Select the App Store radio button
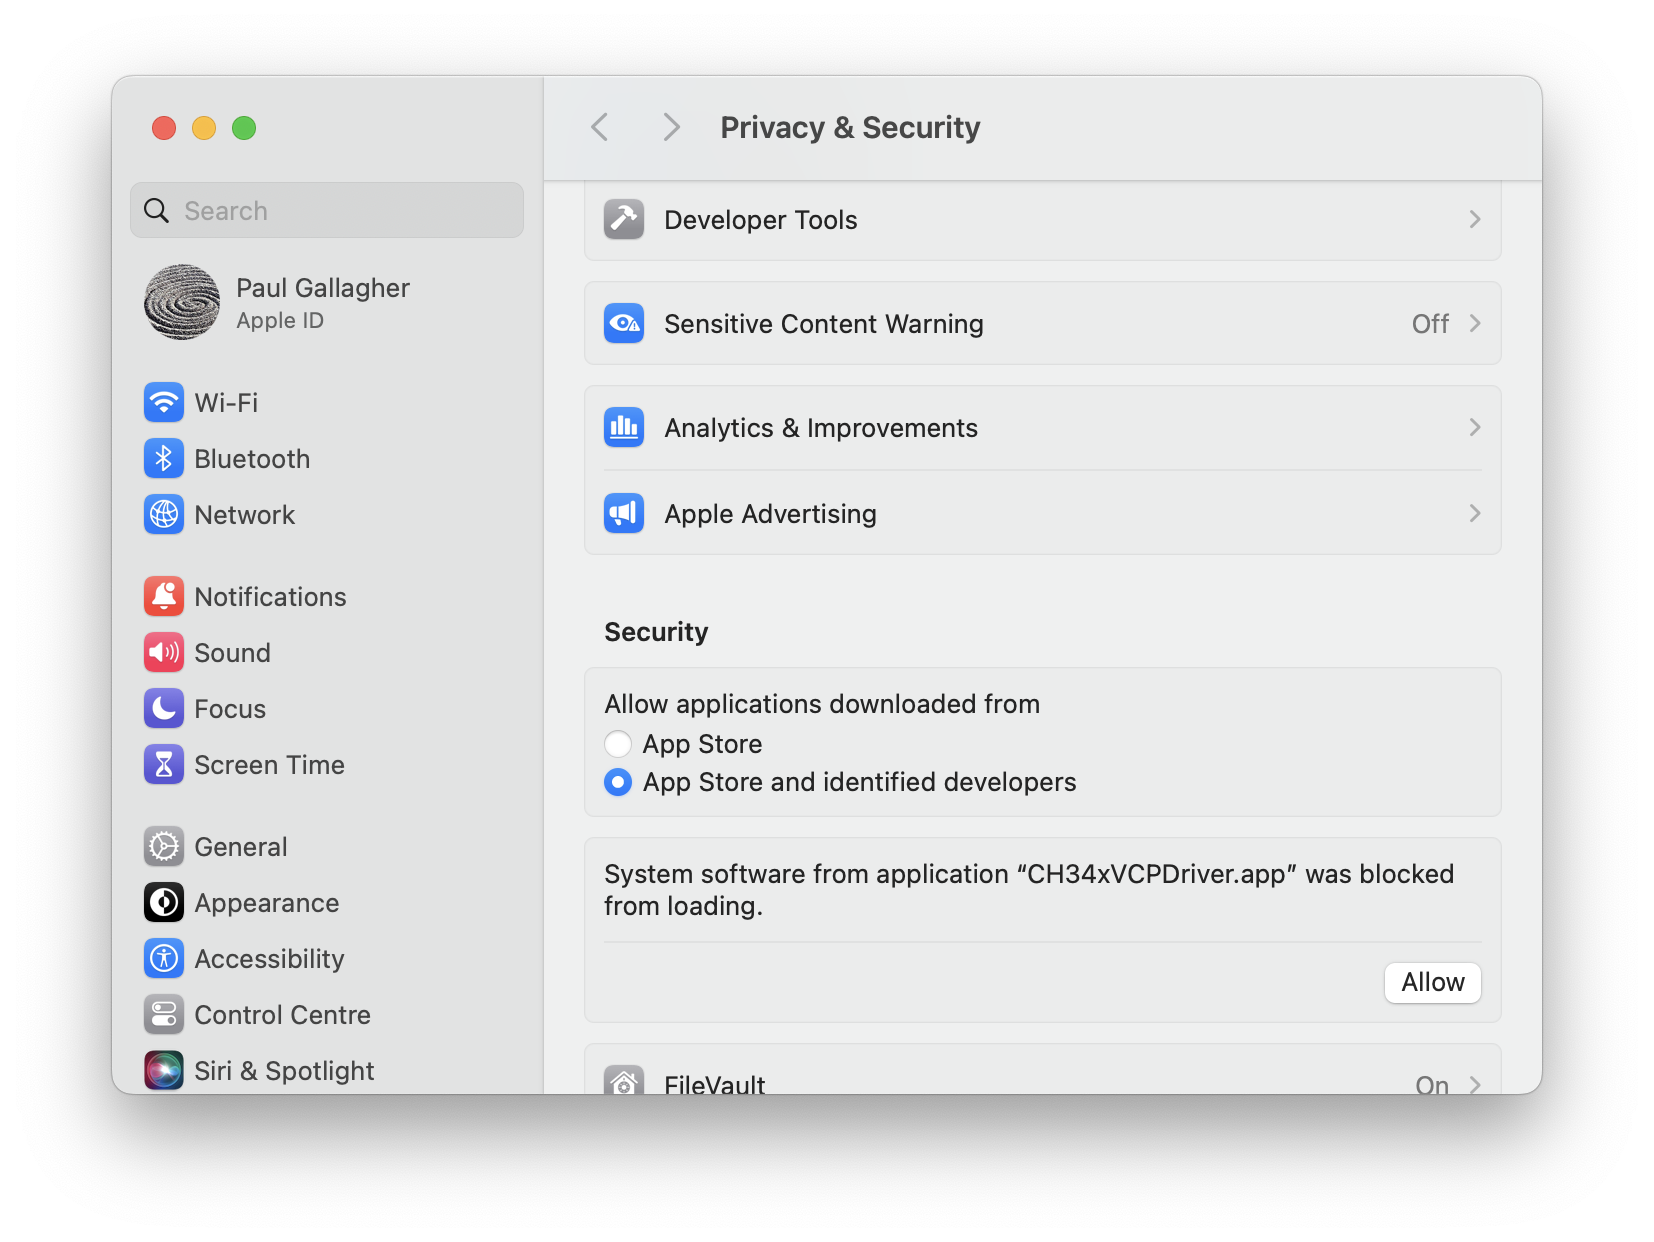The height and width of the screenshot is (1242, 1654). click(618, 744)
